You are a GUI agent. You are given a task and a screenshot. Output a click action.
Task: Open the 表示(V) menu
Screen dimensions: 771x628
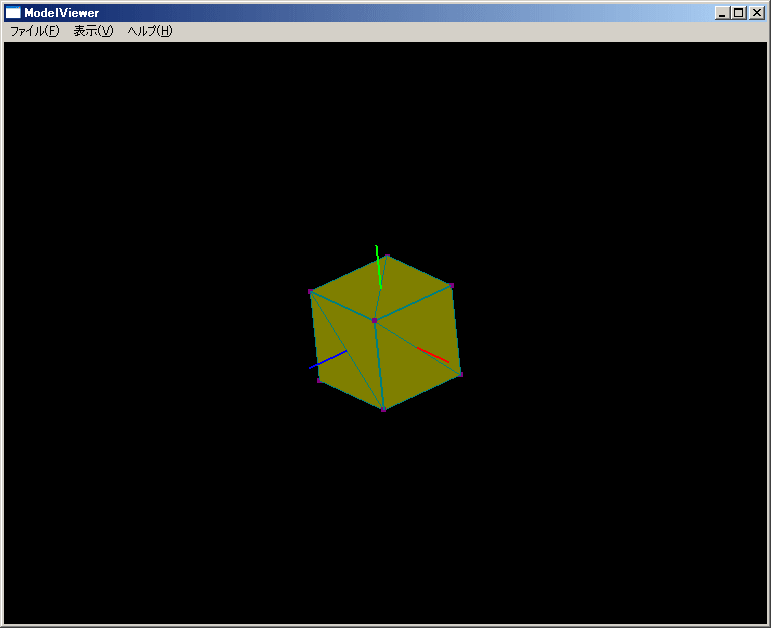93,31
